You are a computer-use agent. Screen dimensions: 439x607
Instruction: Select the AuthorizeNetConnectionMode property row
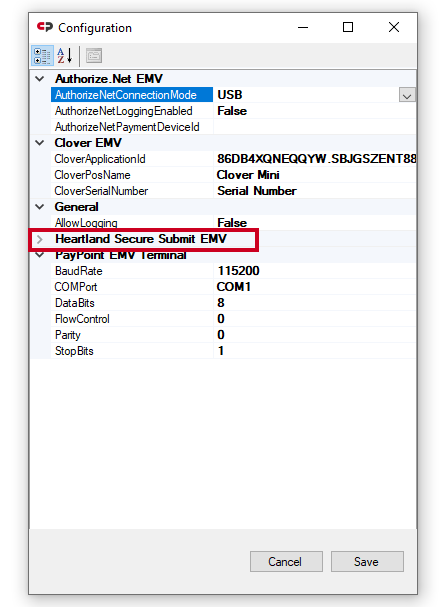[132, 95]
